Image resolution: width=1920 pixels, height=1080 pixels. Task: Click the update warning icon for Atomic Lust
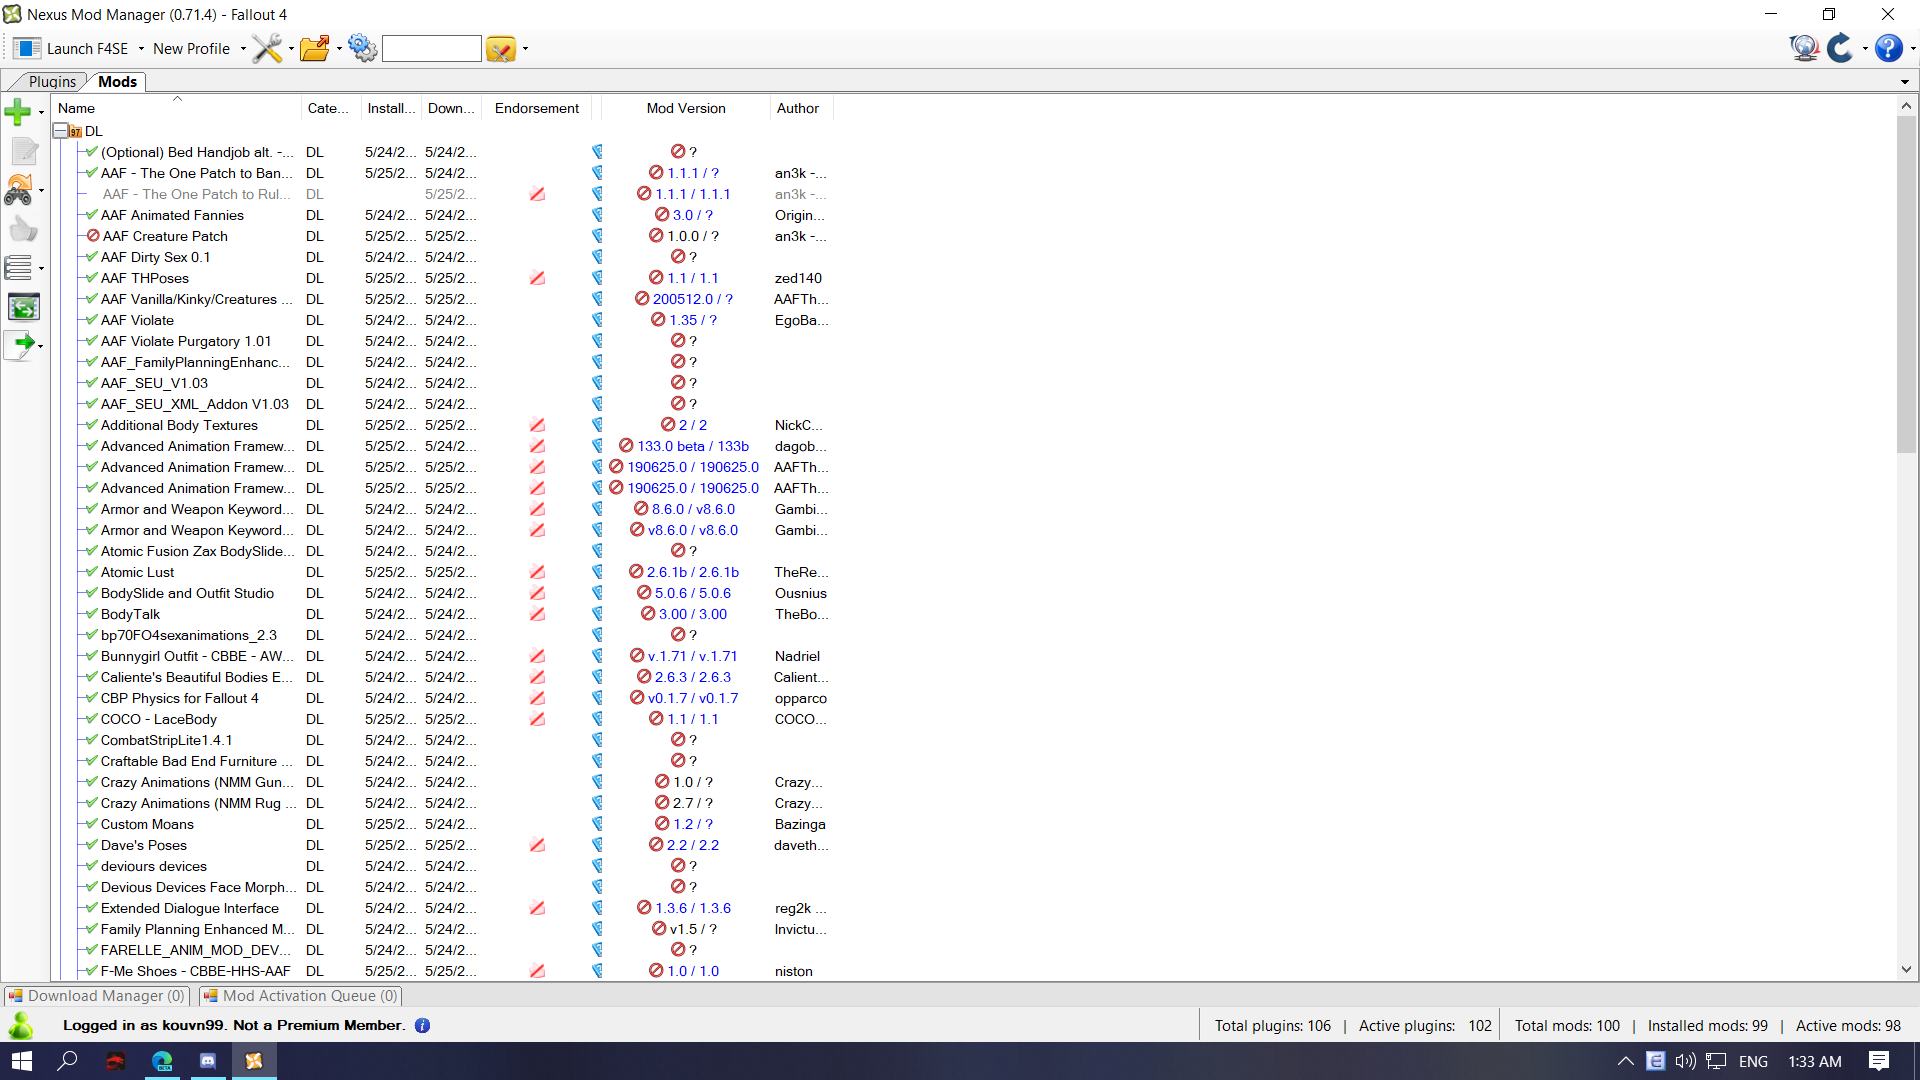[636, 572]
